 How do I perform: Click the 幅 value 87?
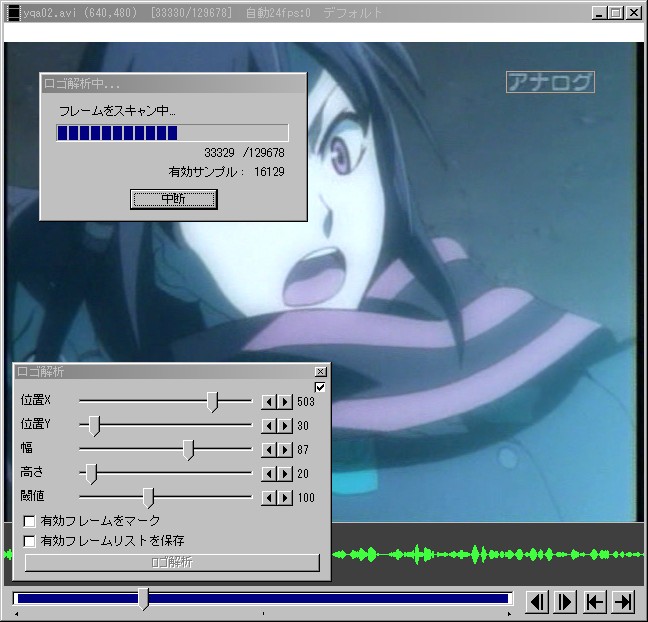[303, 450]
